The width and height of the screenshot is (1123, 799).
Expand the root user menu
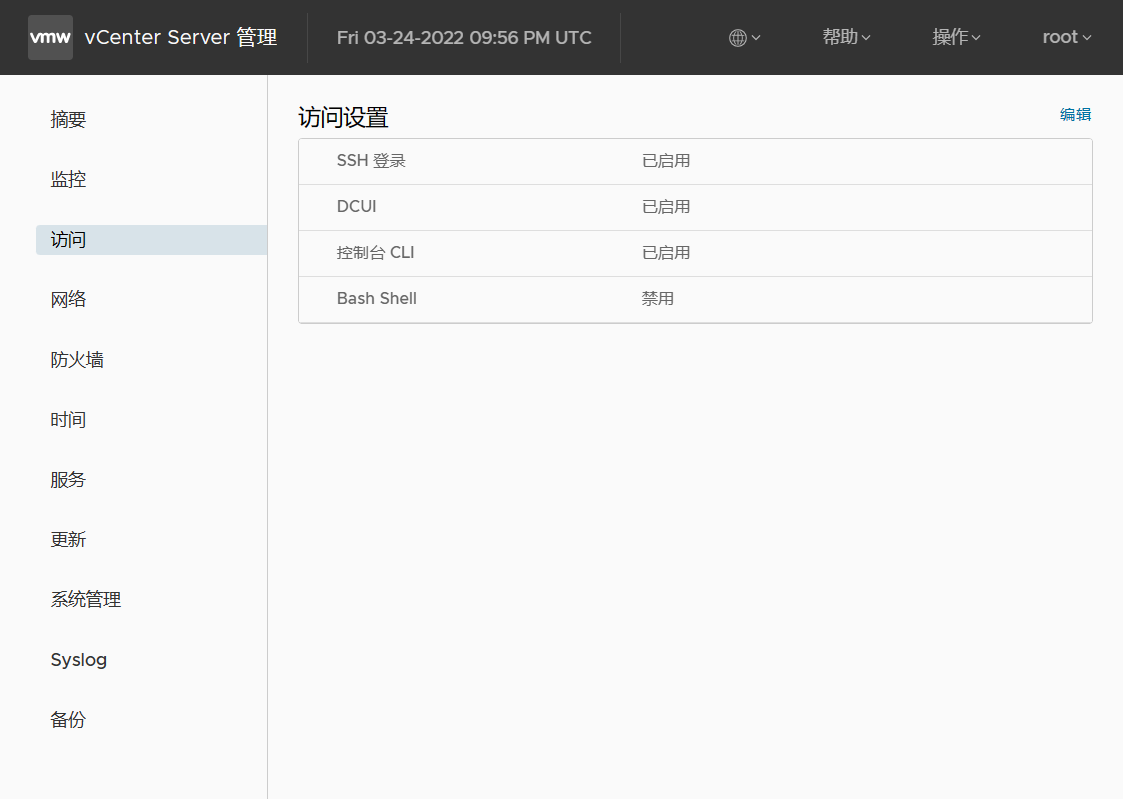pyautogui.click(x=1066, y=38)
